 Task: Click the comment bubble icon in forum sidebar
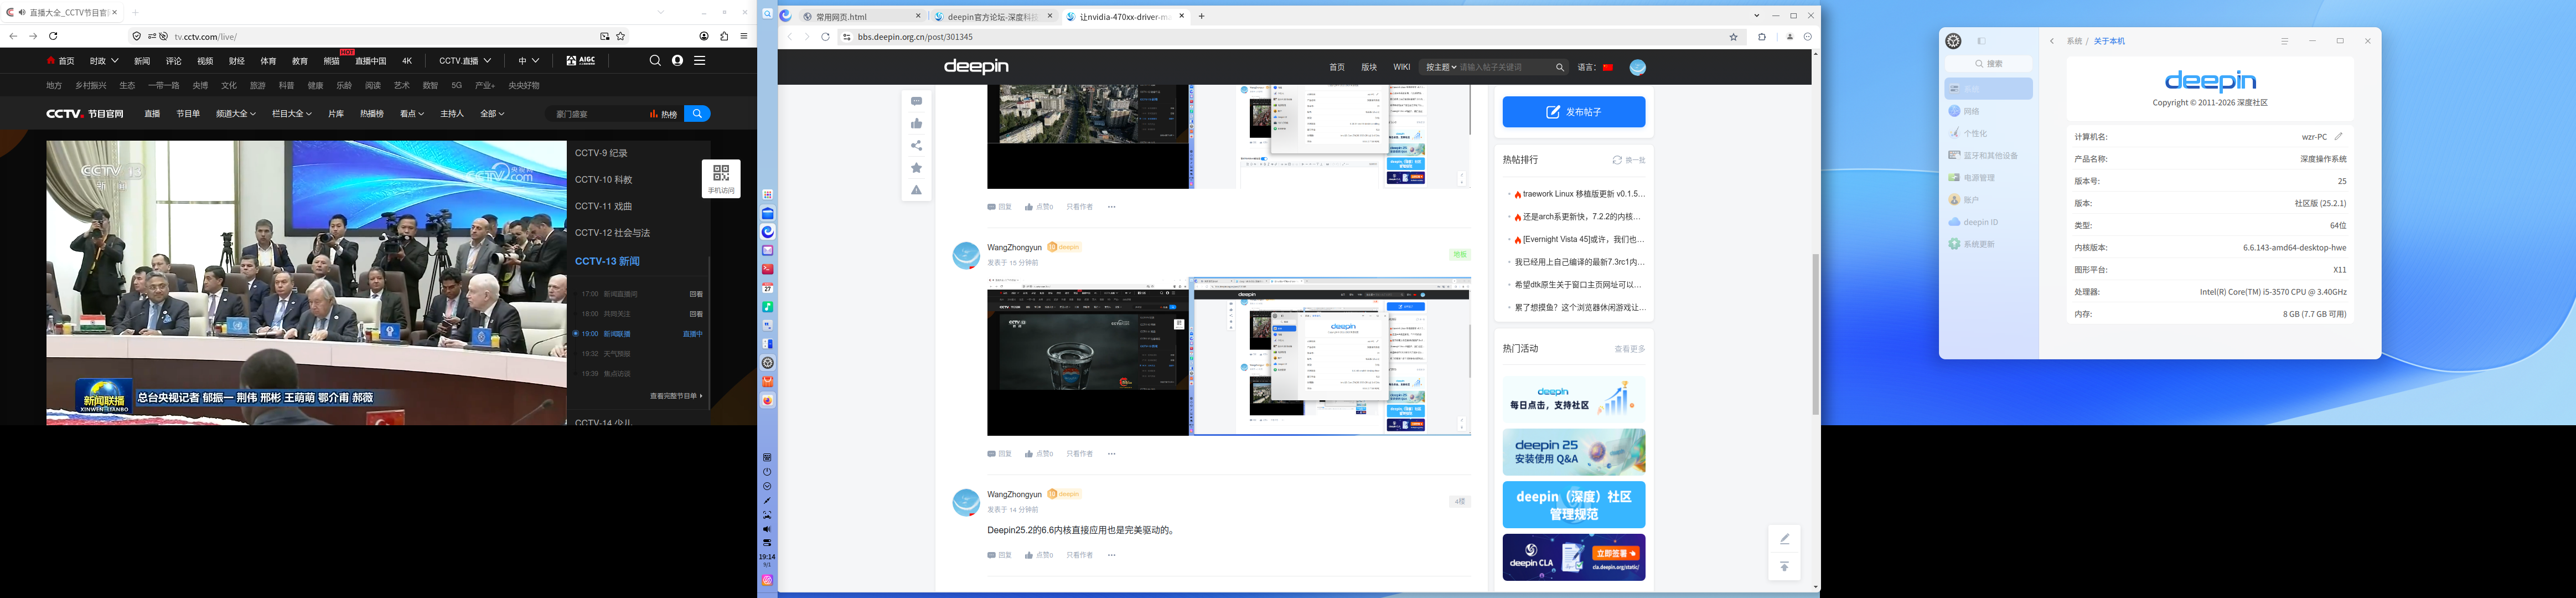tap(916, 101)
